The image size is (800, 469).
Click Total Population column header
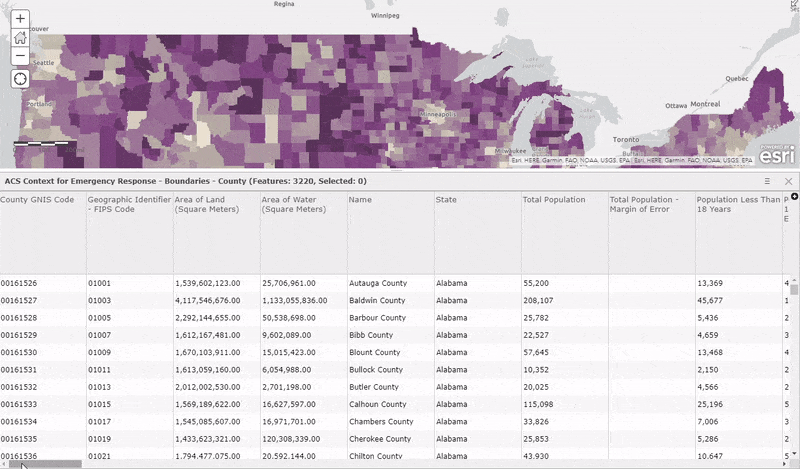point(554,200)
